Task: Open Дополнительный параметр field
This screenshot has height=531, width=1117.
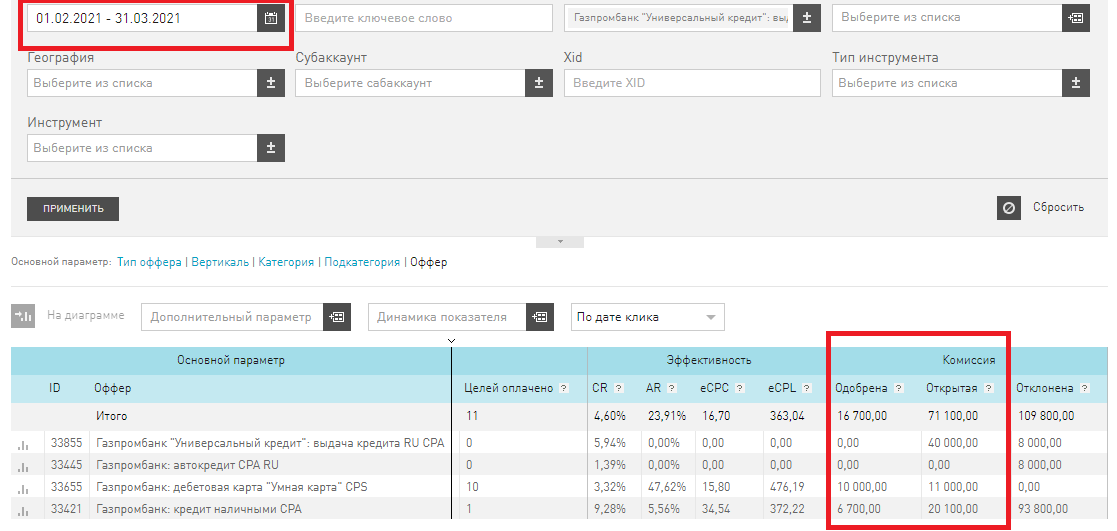Action: pyautogui.click(x=233, y=317)
